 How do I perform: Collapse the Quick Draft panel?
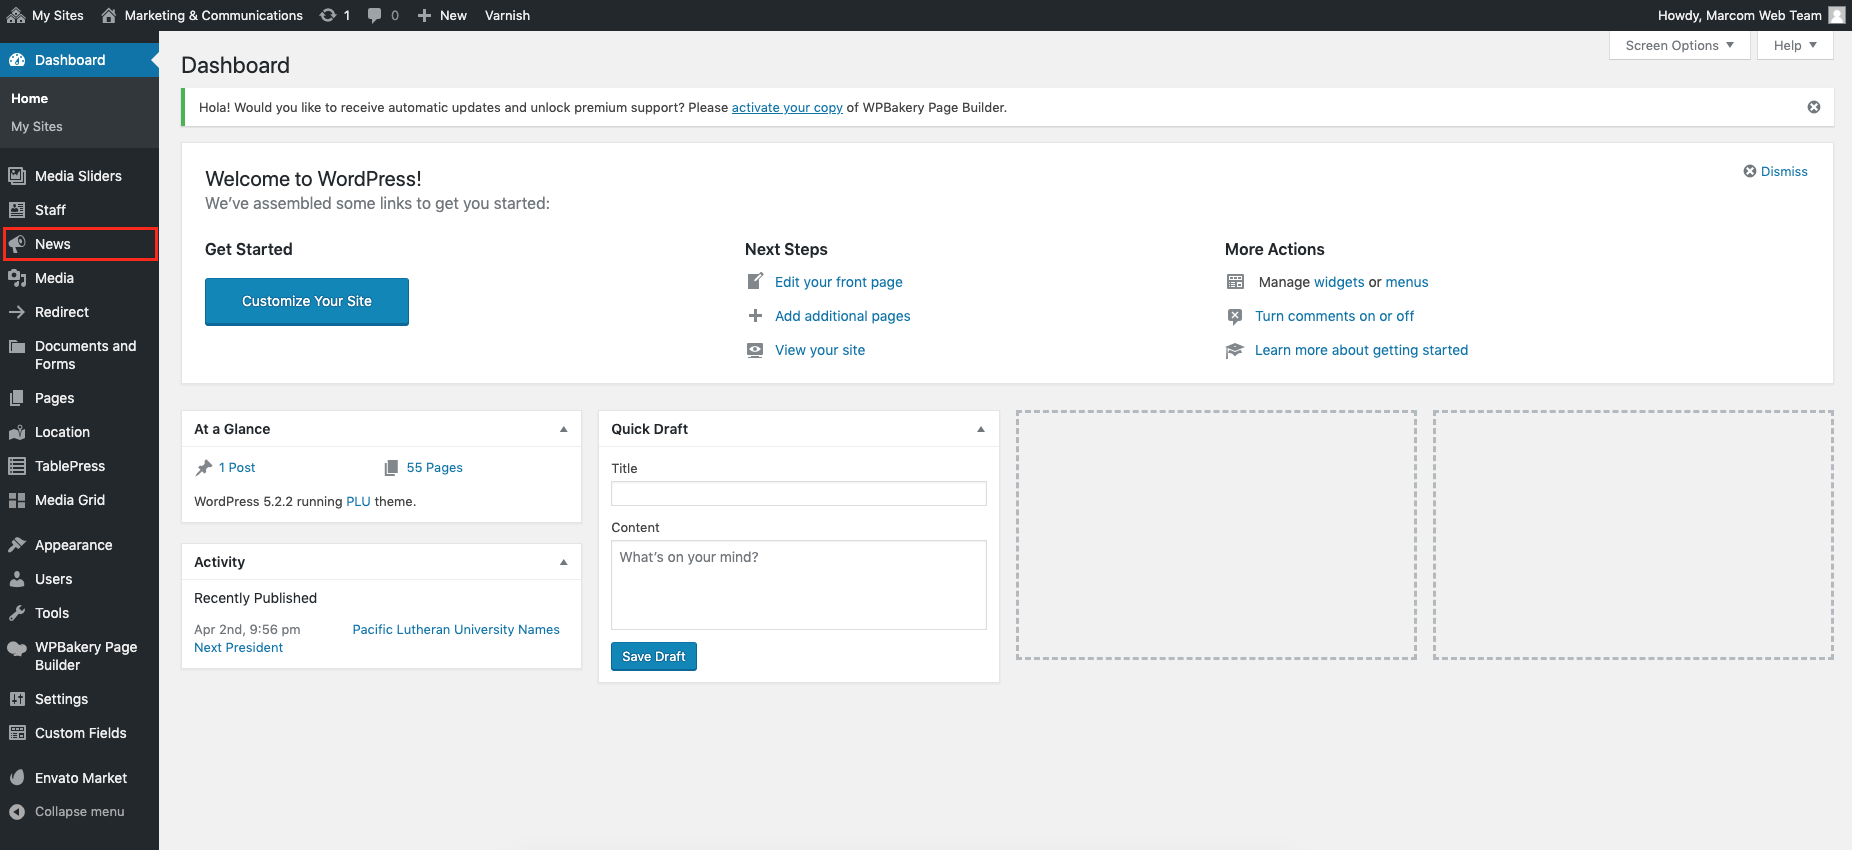click(x=981, y=429)
